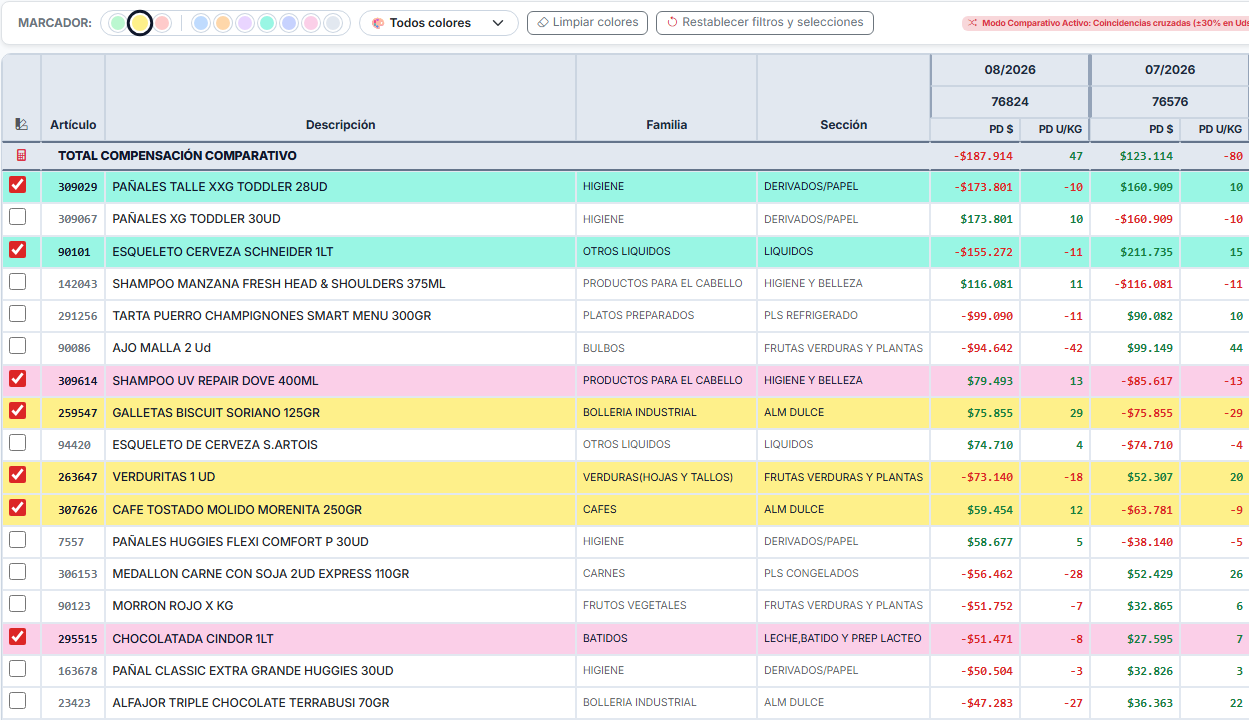1249x720 pixels.
Task: Click article number 291256
Action: coord(78,316)
